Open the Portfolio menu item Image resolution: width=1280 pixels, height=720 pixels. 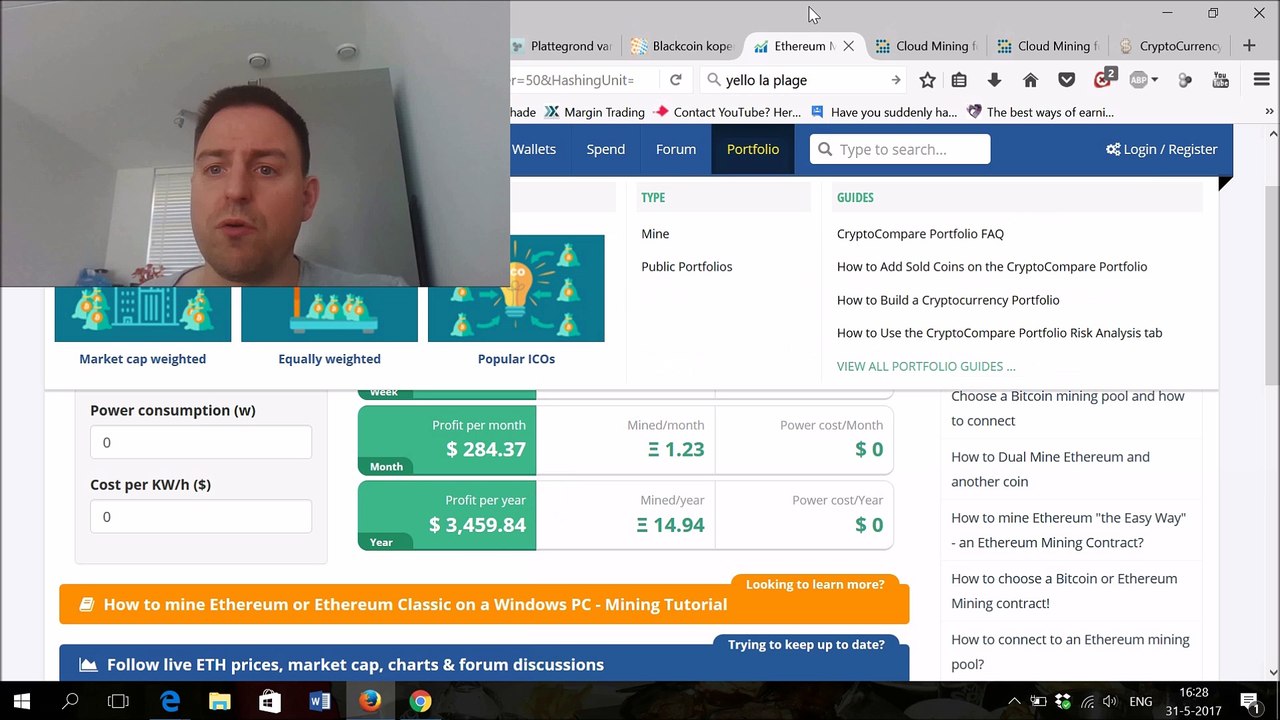753,149
